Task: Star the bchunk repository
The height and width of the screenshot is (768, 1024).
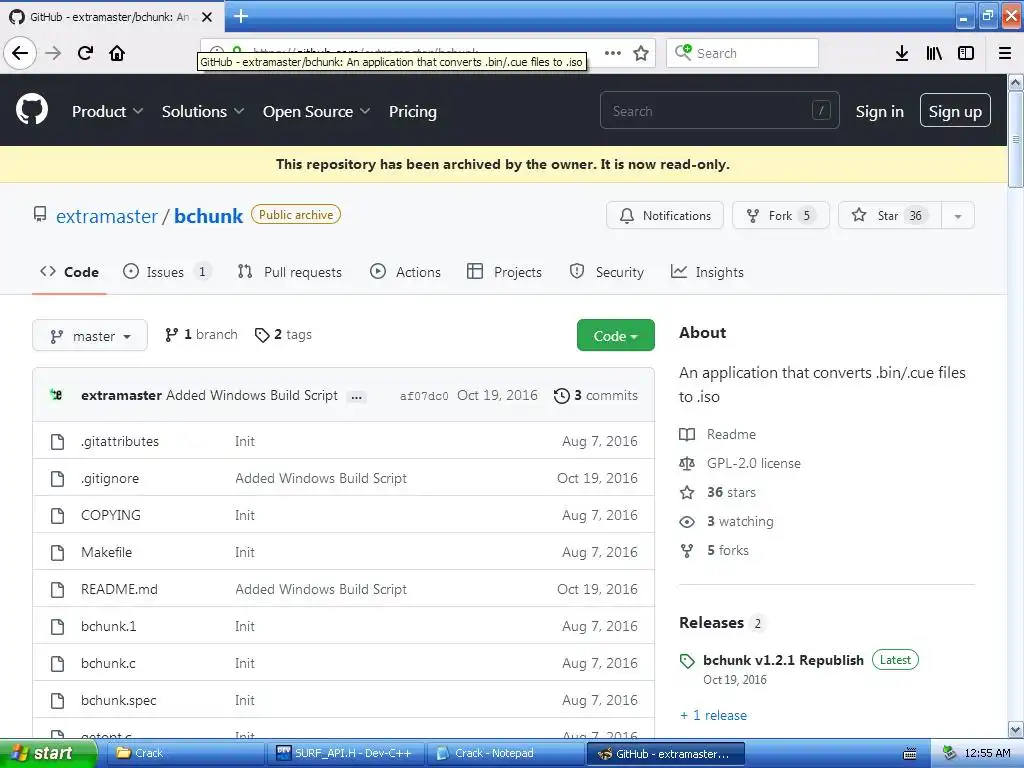Action: 889,216
